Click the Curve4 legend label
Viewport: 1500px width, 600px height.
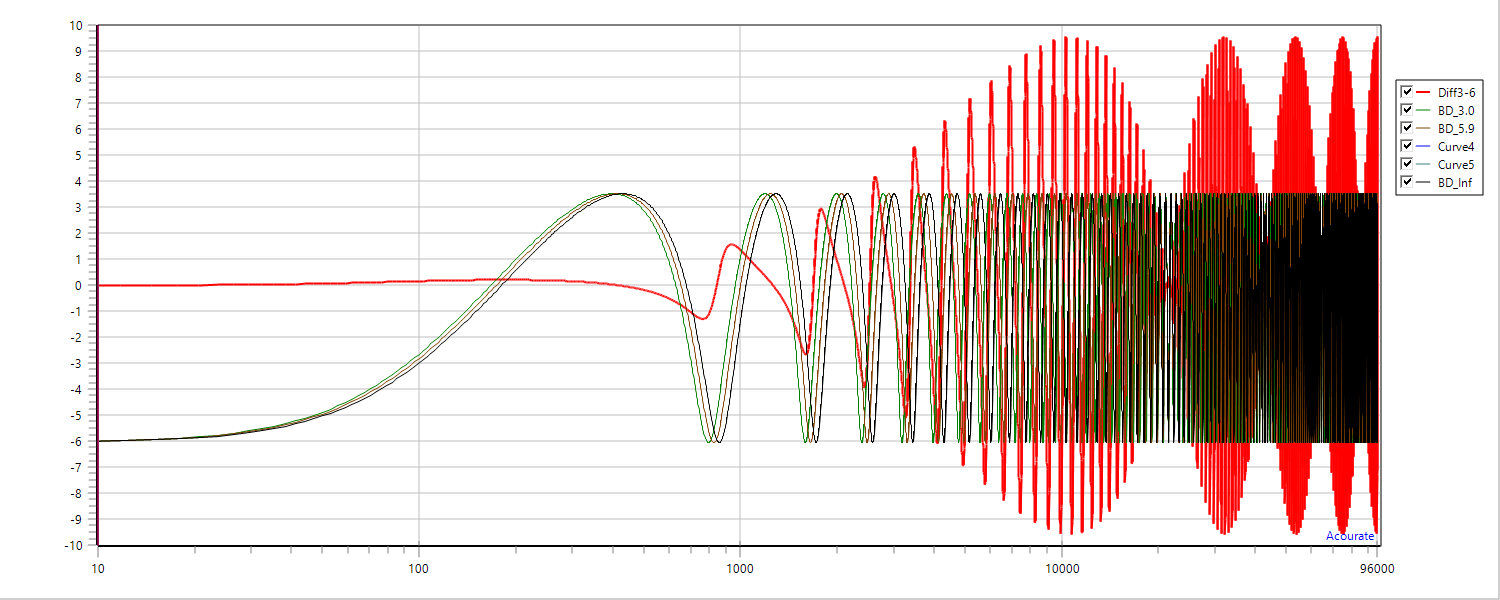pyautogui.click(x=1456, y=146)
